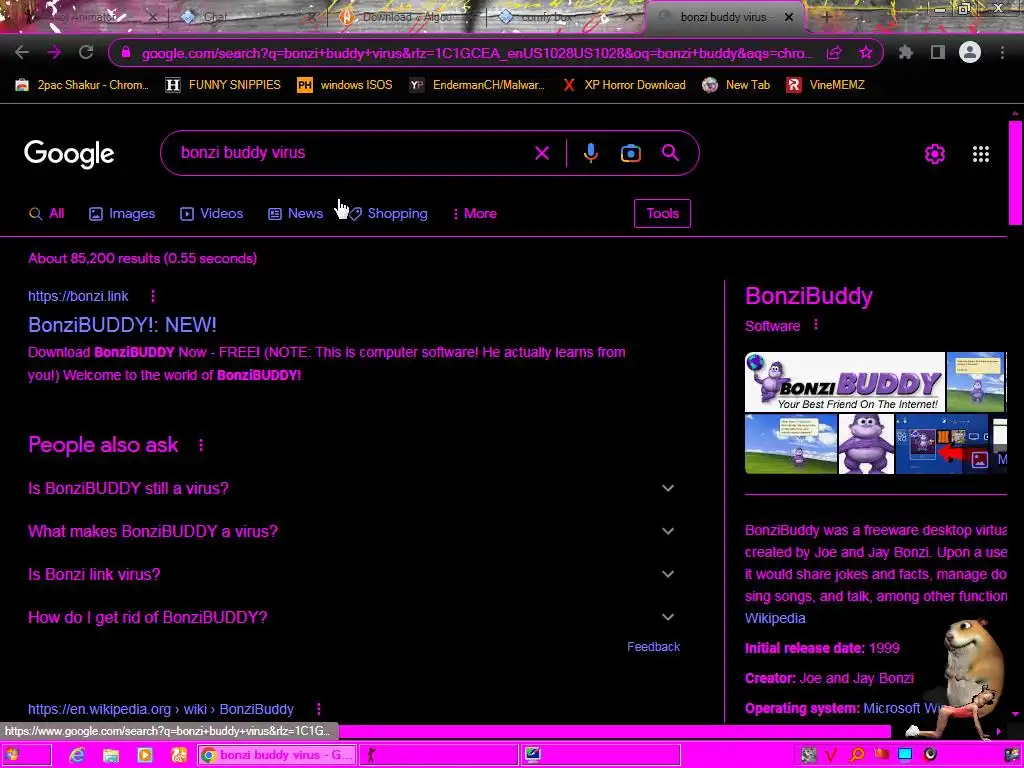This screenshot has height=768, width=1024.
Task: Open options dots beside People also ask
Action: click(x=200, y=445)
